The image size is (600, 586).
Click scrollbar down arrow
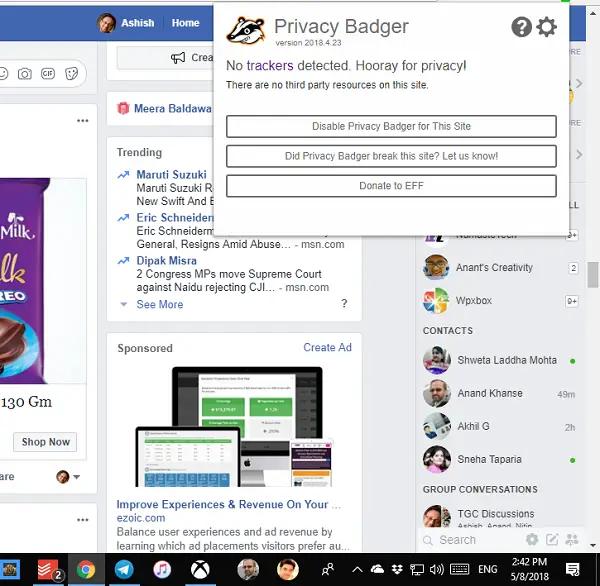pyautogui.click(x=593, y=545)
